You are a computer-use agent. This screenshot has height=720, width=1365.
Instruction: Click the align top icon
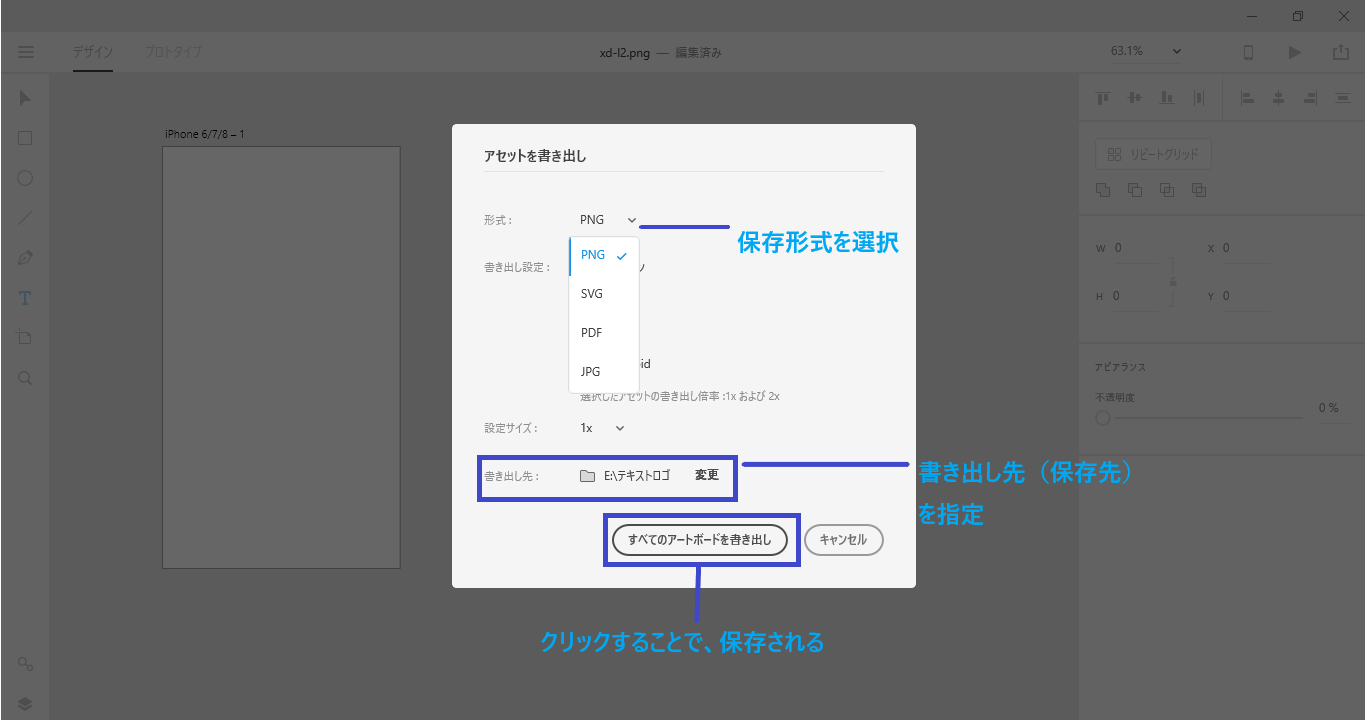click(x=1103, y=97)
